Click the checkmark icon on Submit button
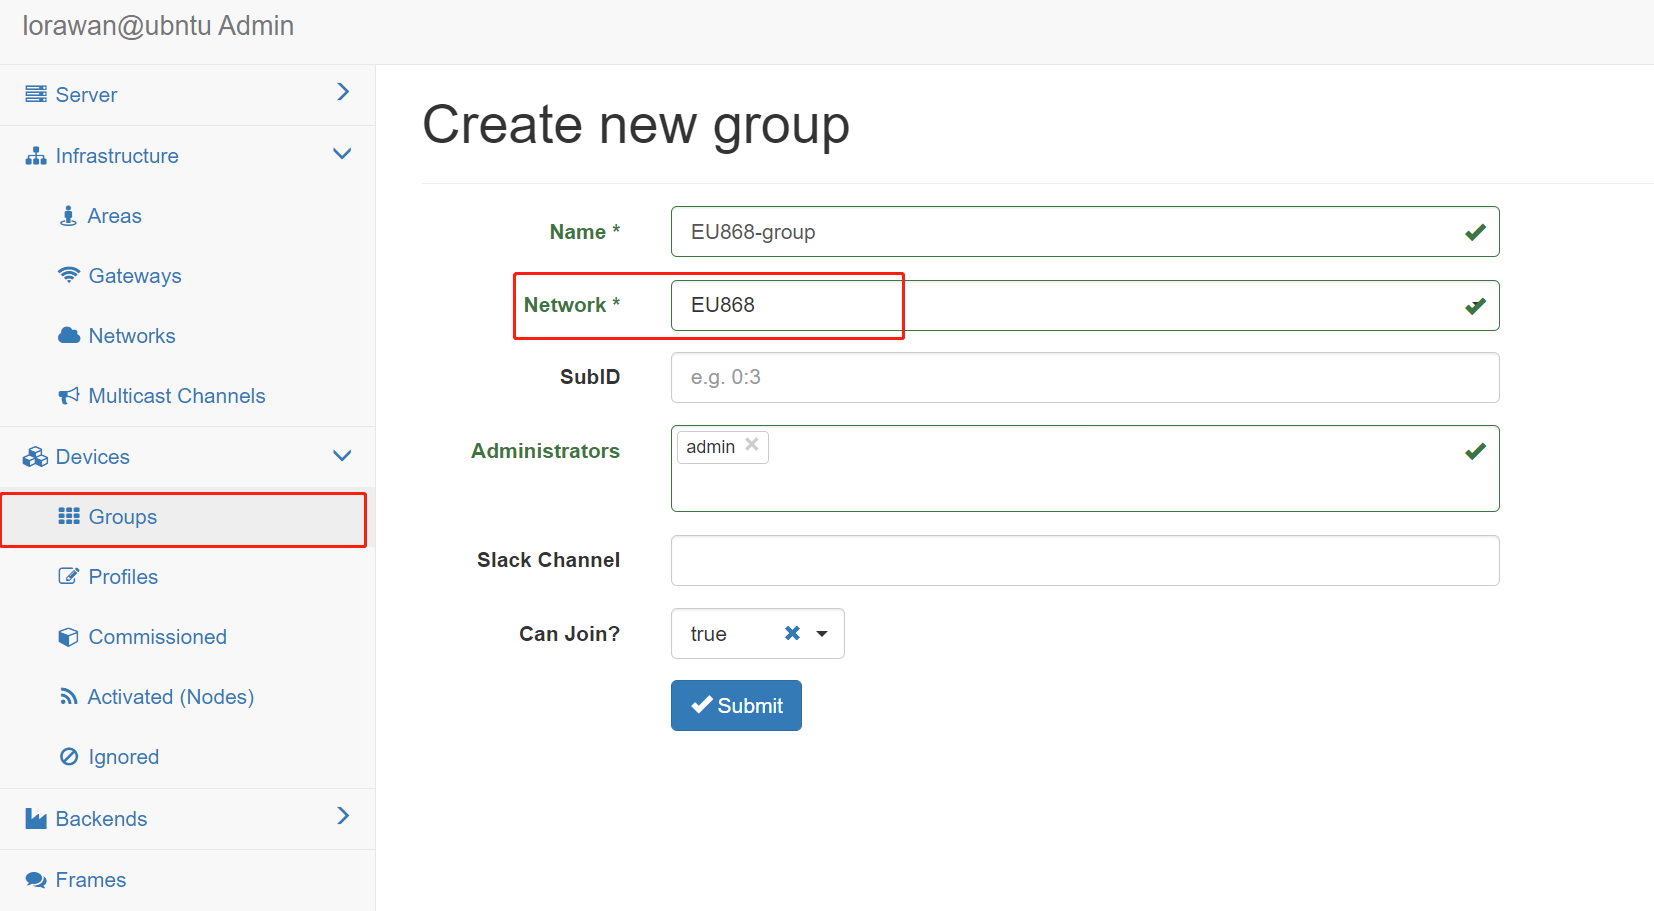 [x=702, y=704]
